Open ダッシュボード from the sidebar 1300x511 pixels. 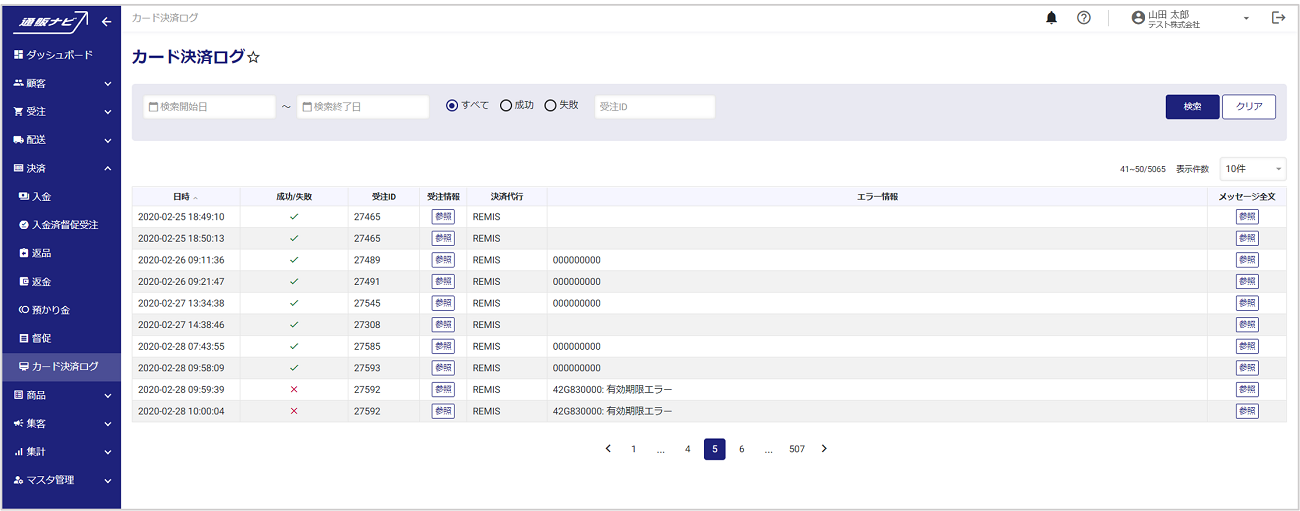click(59, 54)
